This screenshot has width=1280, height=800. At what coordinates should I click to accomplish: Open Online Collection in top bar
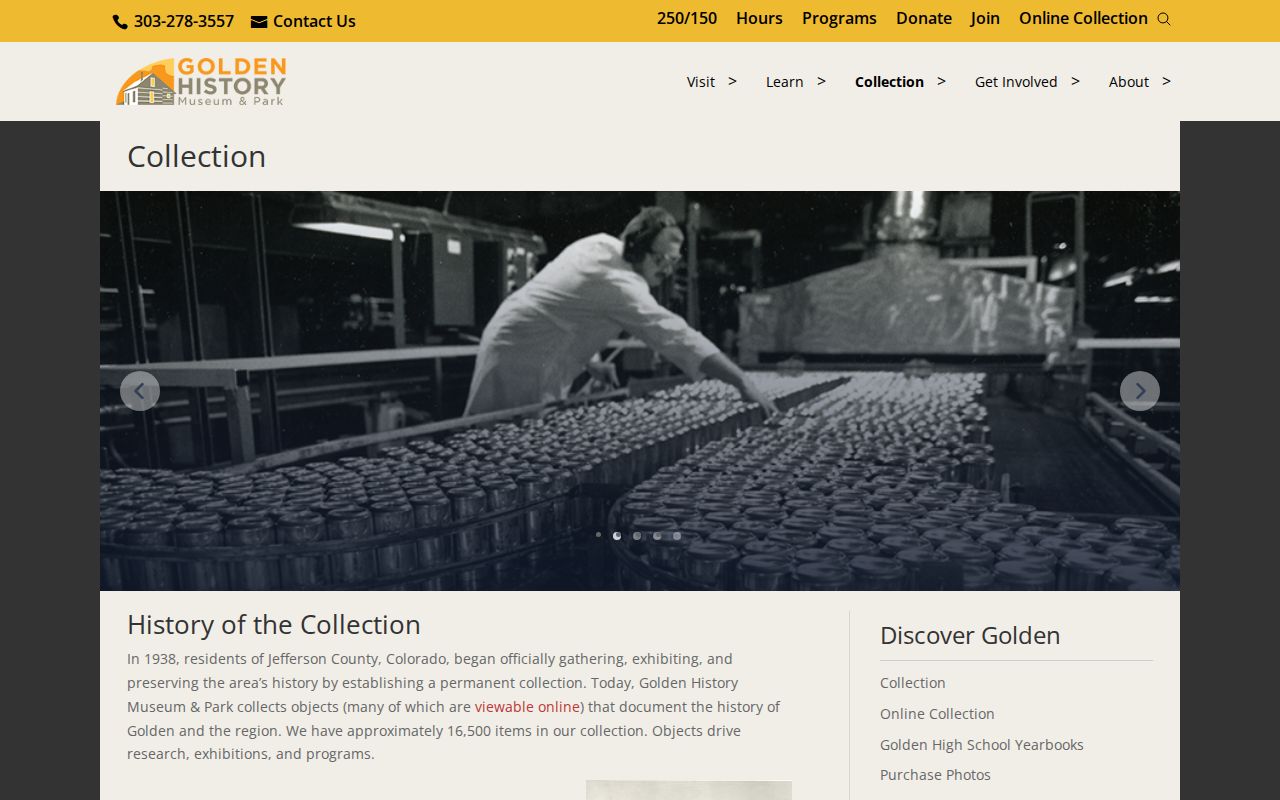click(x=1083, y=18)
